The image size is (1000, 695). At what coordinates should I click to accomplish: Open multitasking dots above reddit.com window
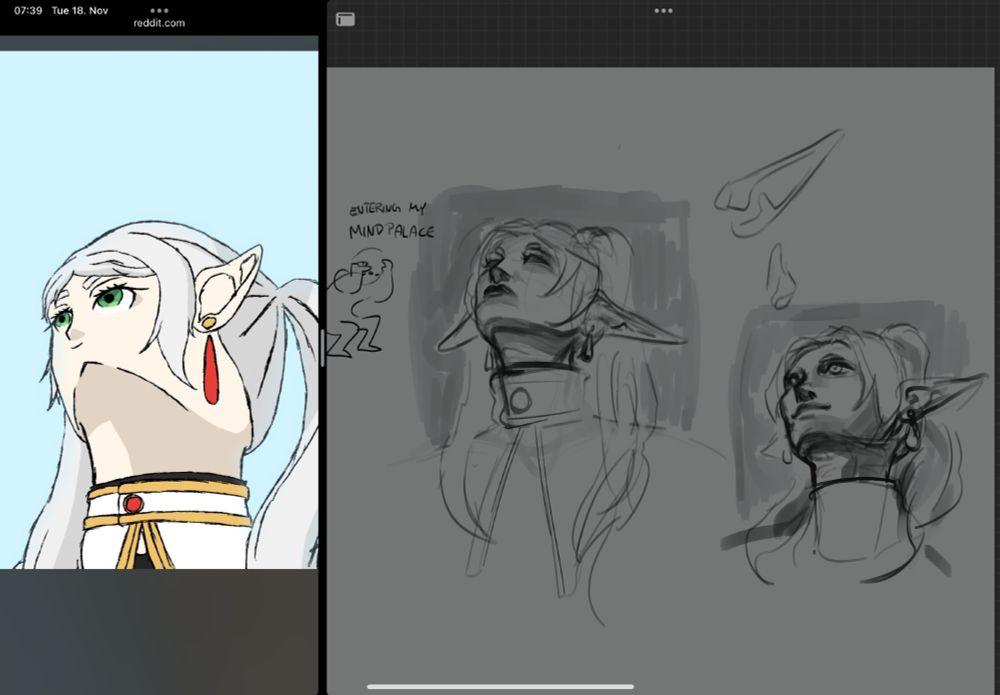[x=159, y=11]
